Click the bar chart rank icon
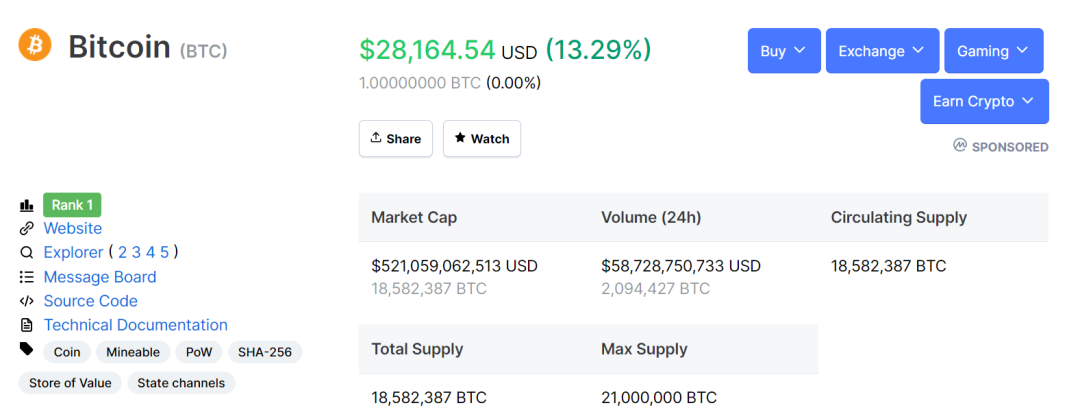This screenshot has width=1080, height=412. 26,205
